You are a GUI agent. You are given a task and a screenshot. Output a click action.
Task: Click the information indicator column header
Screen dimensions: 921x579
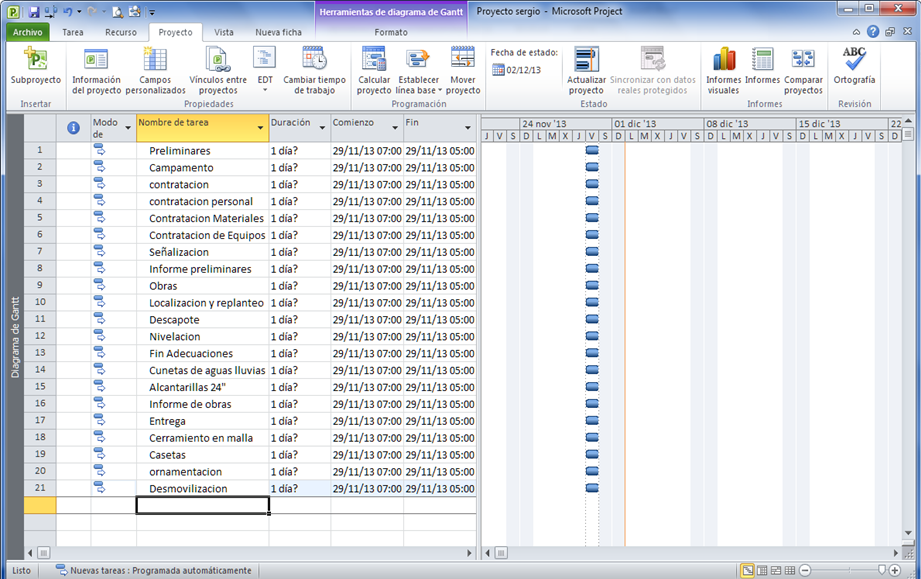point(73,128)
